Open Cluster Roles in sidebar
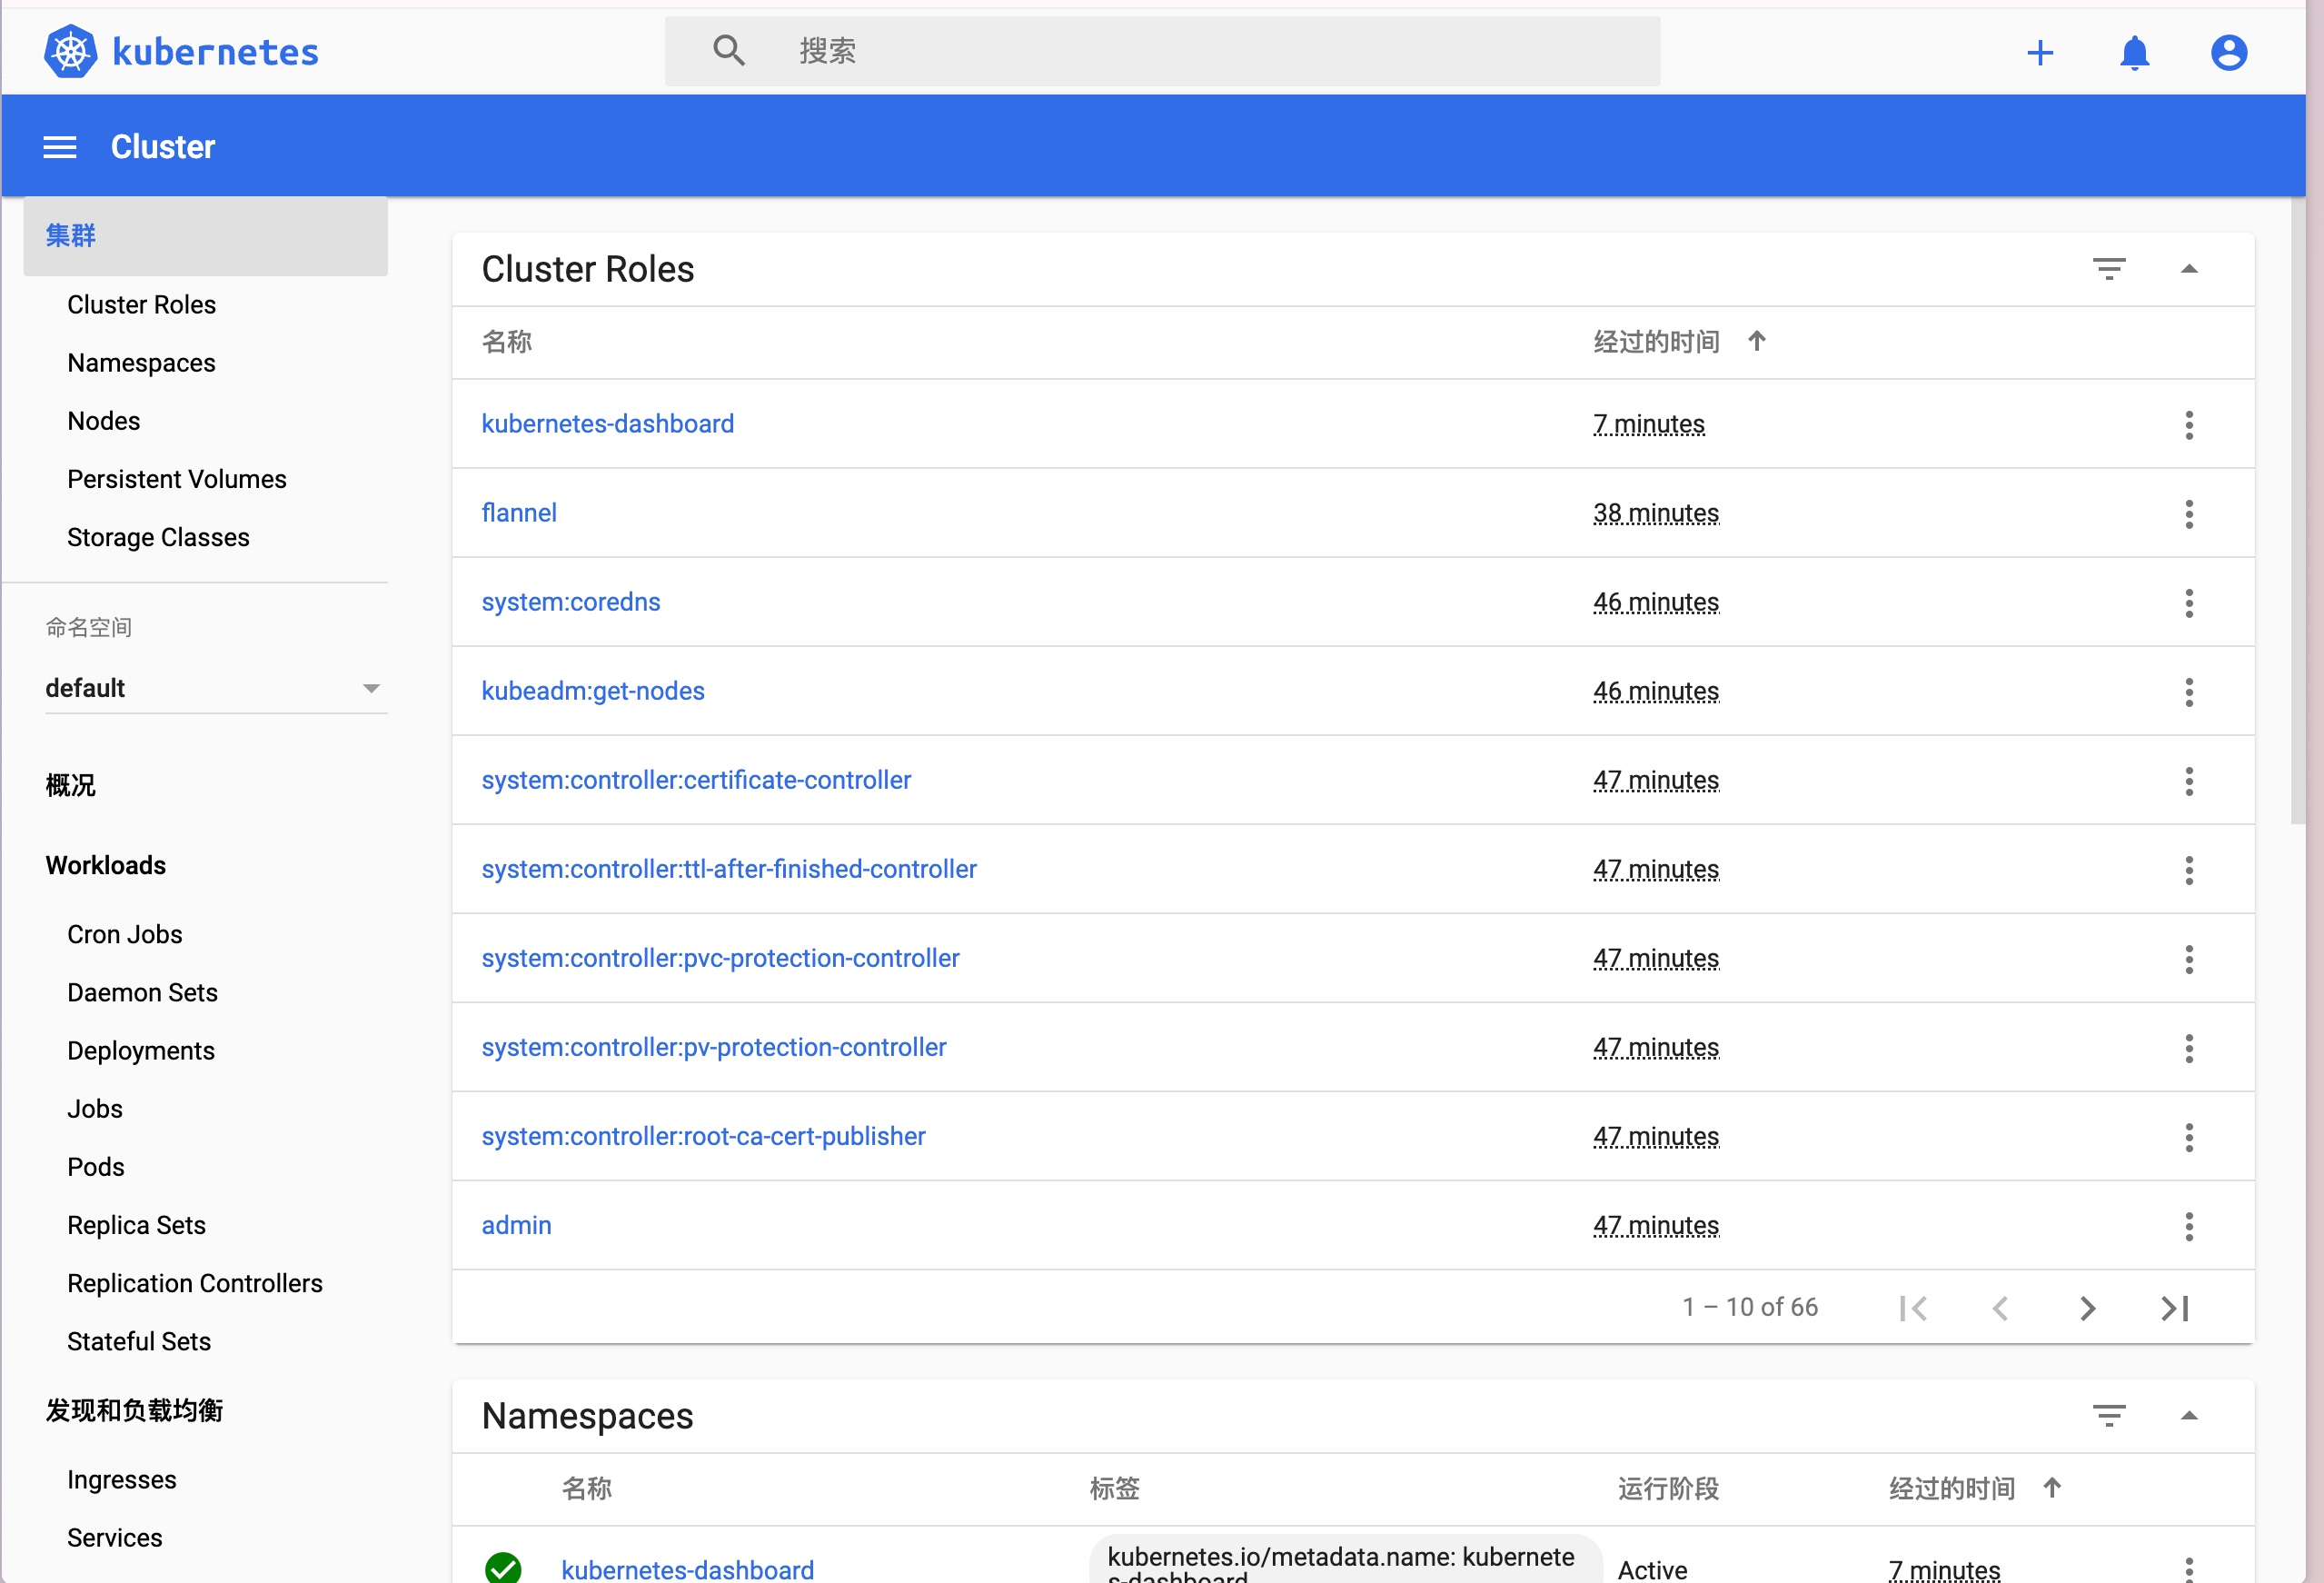 click(x=141, y=304)
